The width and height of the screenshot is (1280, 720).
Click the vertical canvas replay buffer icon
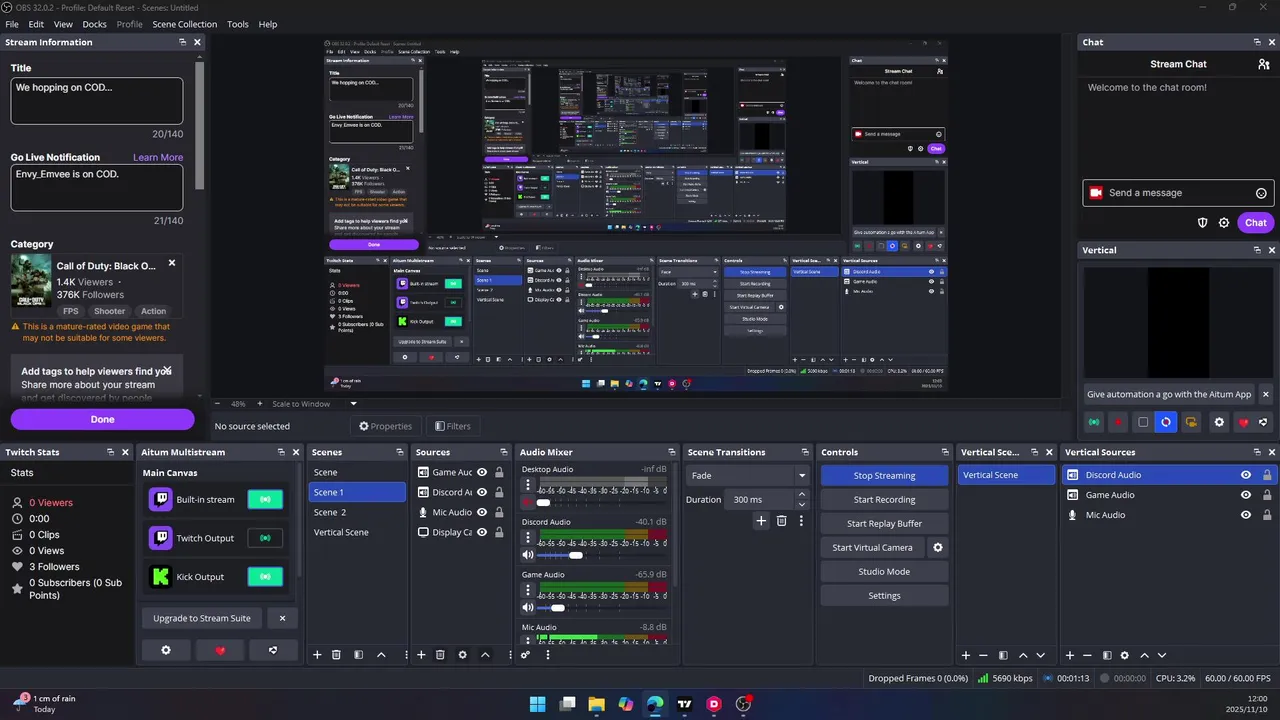(x=1166, y=422)
